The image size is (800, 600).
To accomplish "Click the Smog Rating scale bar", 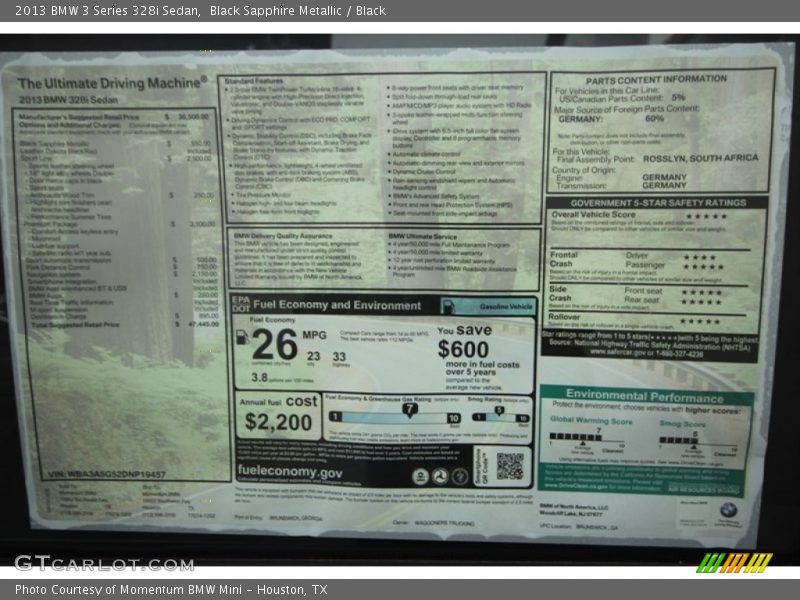I will (500, 416).
